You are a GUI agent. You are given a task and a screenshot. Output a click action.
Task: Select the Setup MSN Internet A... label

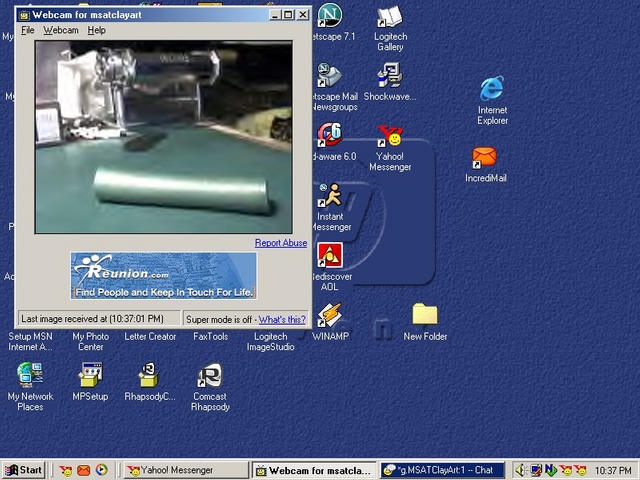point(30,342)
